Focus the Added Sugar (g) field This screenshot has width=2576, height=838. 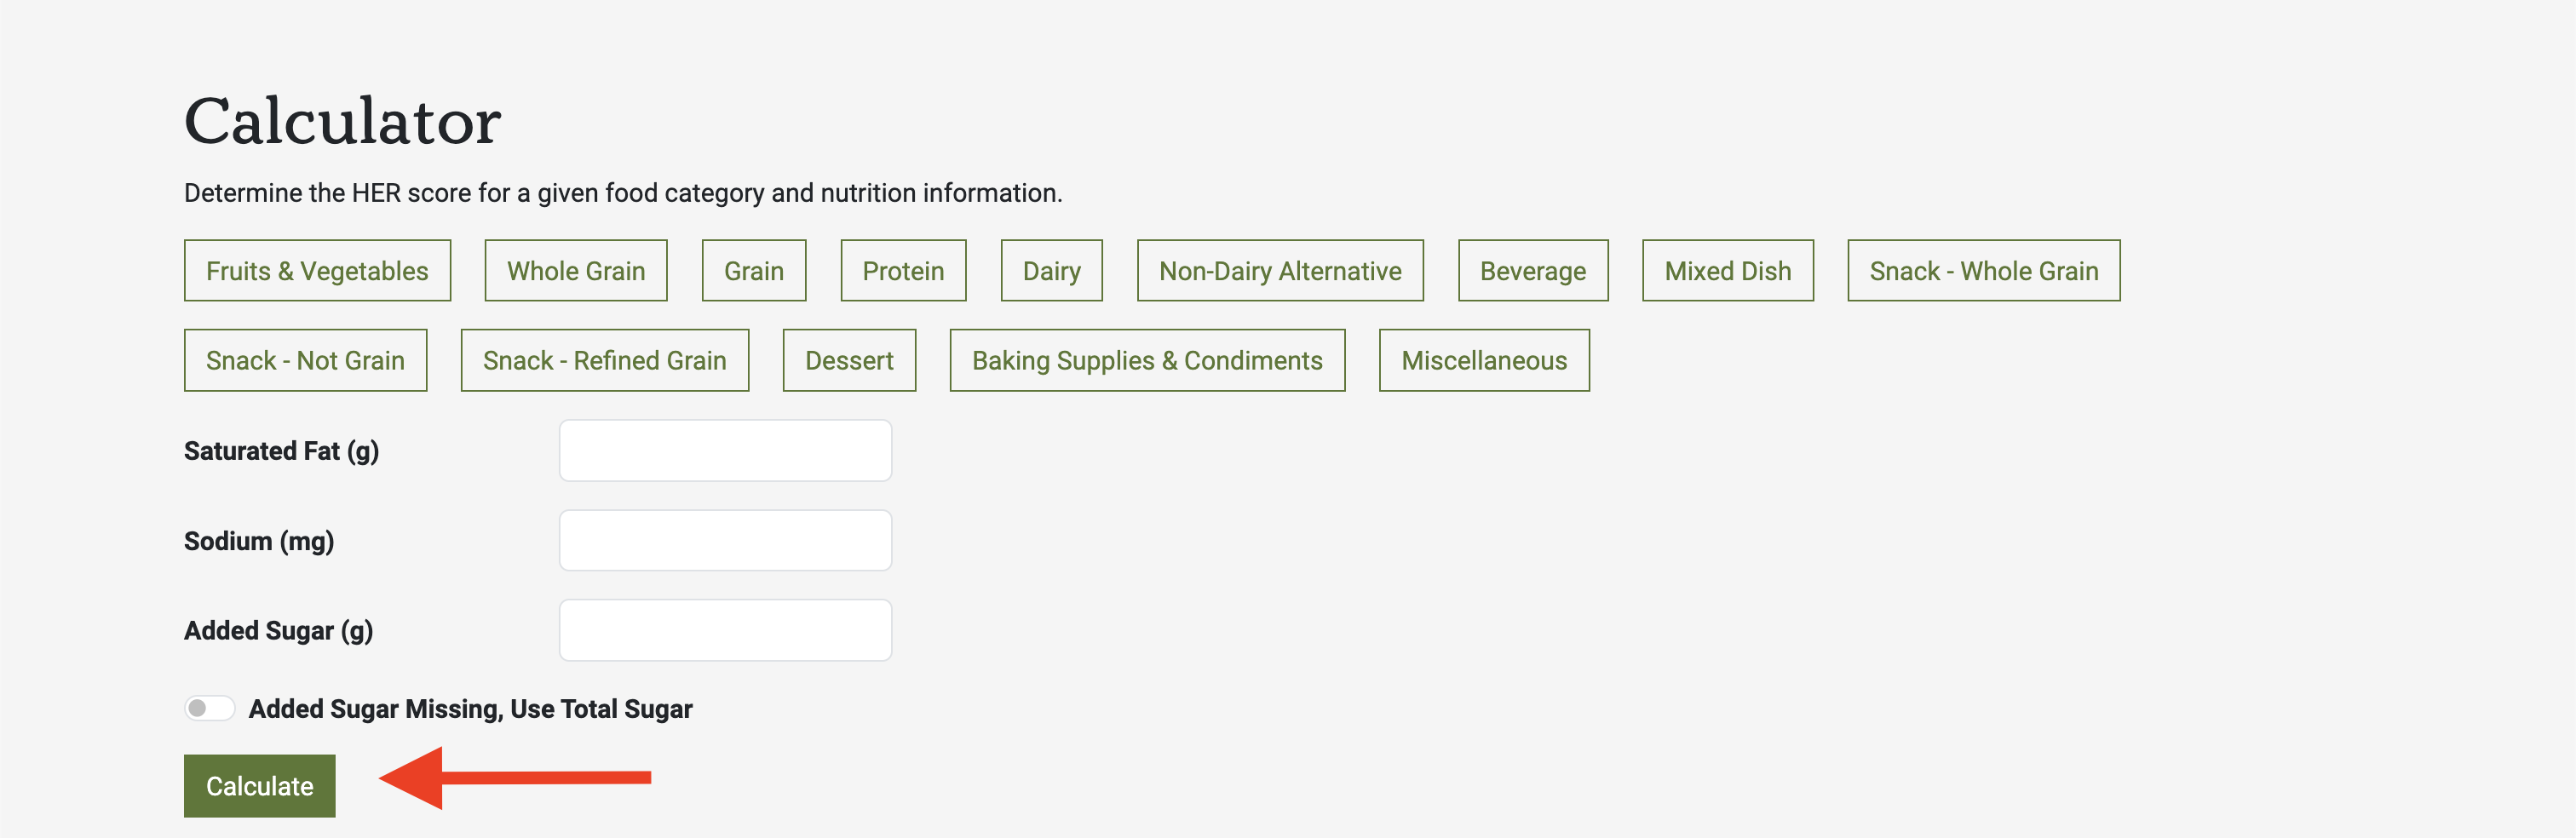tap(725, 631)
